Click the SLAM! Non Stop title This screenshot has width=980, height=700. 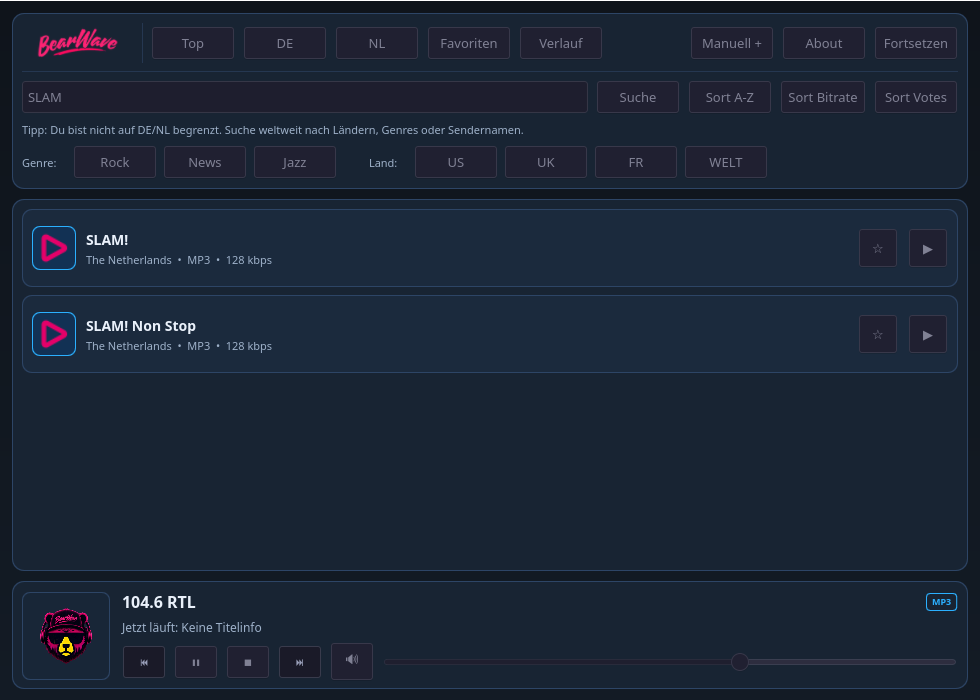[x=141, y=326]
